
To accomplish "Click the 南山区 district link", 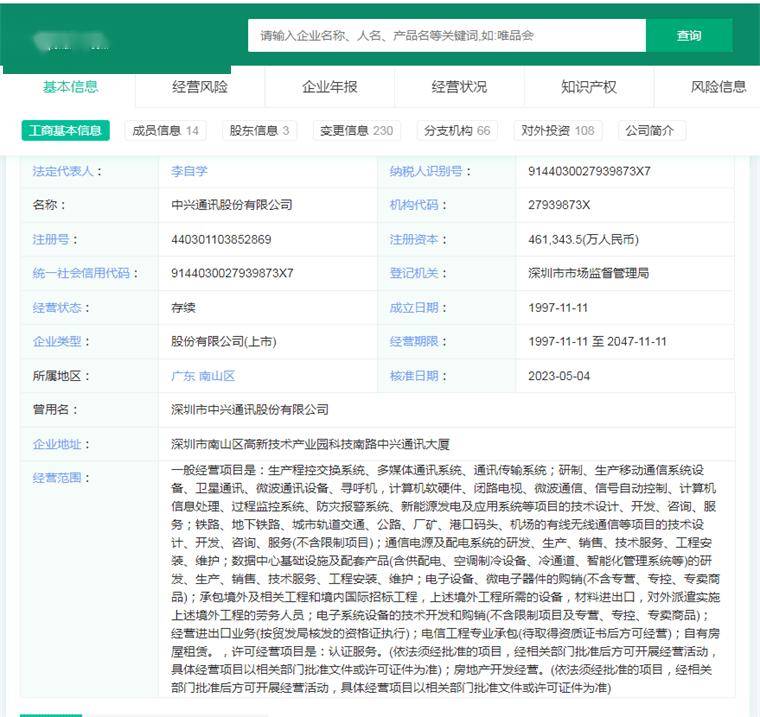I will [217, 376].
